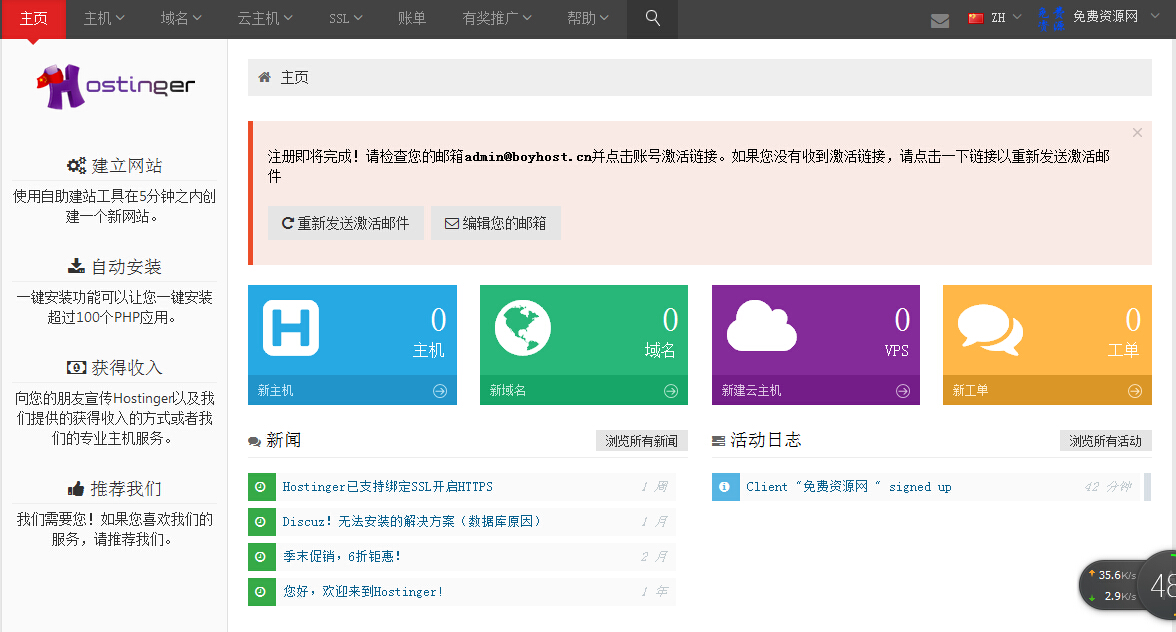Click the 主页 breadcrumb text
The image size is (1176, 632).
point(295,77)
